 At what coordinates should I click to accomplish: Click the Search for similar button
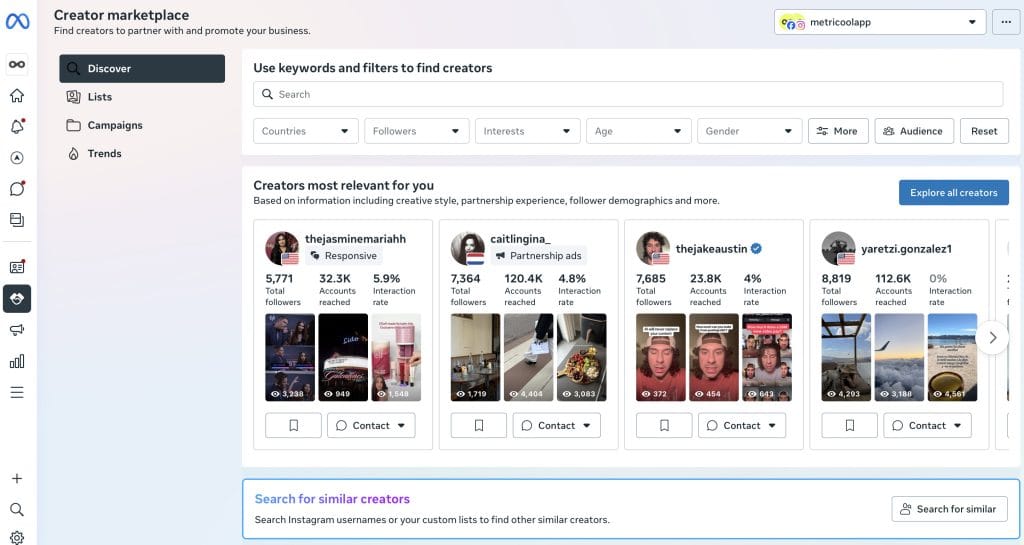[949, 509]
